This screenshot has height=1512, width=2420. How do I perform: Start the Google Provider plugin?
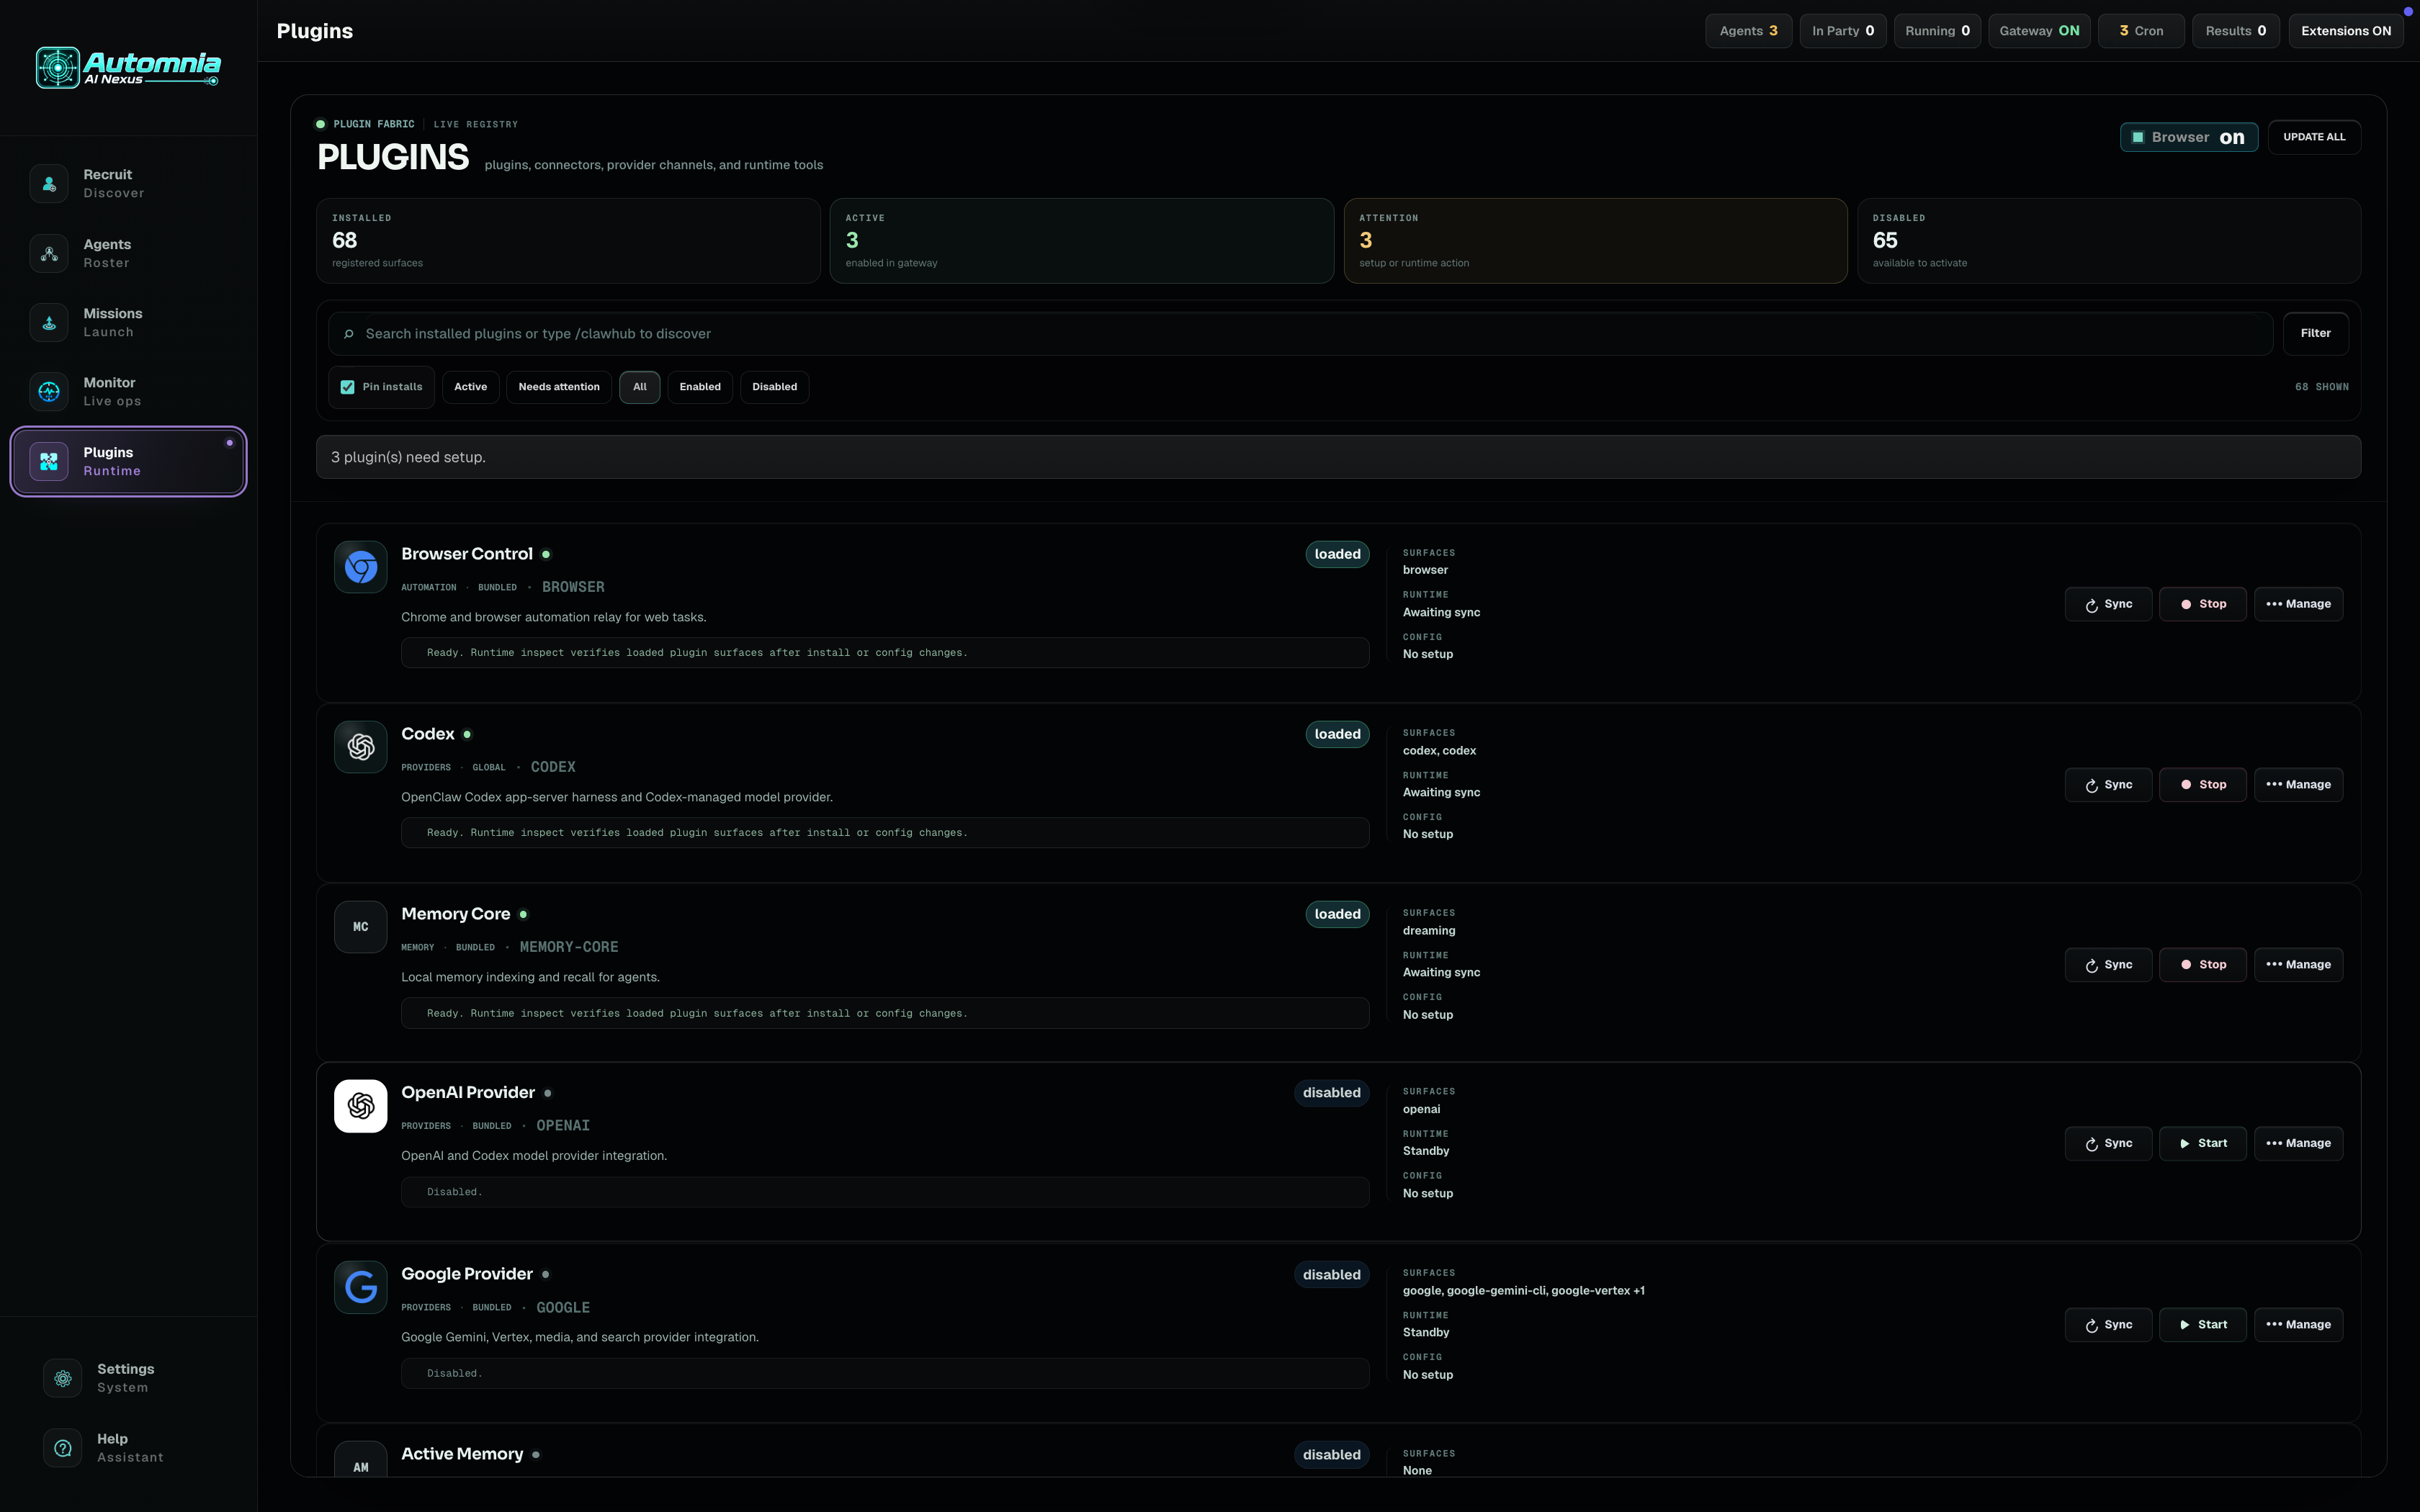(x=2203, y=1325)
